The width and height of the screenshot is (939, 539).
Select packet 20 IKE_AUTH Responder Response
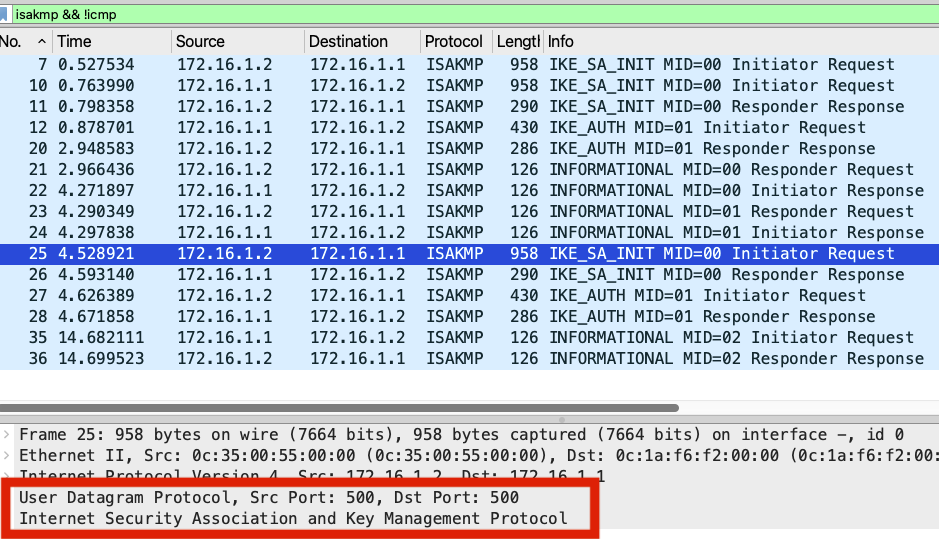470,149
